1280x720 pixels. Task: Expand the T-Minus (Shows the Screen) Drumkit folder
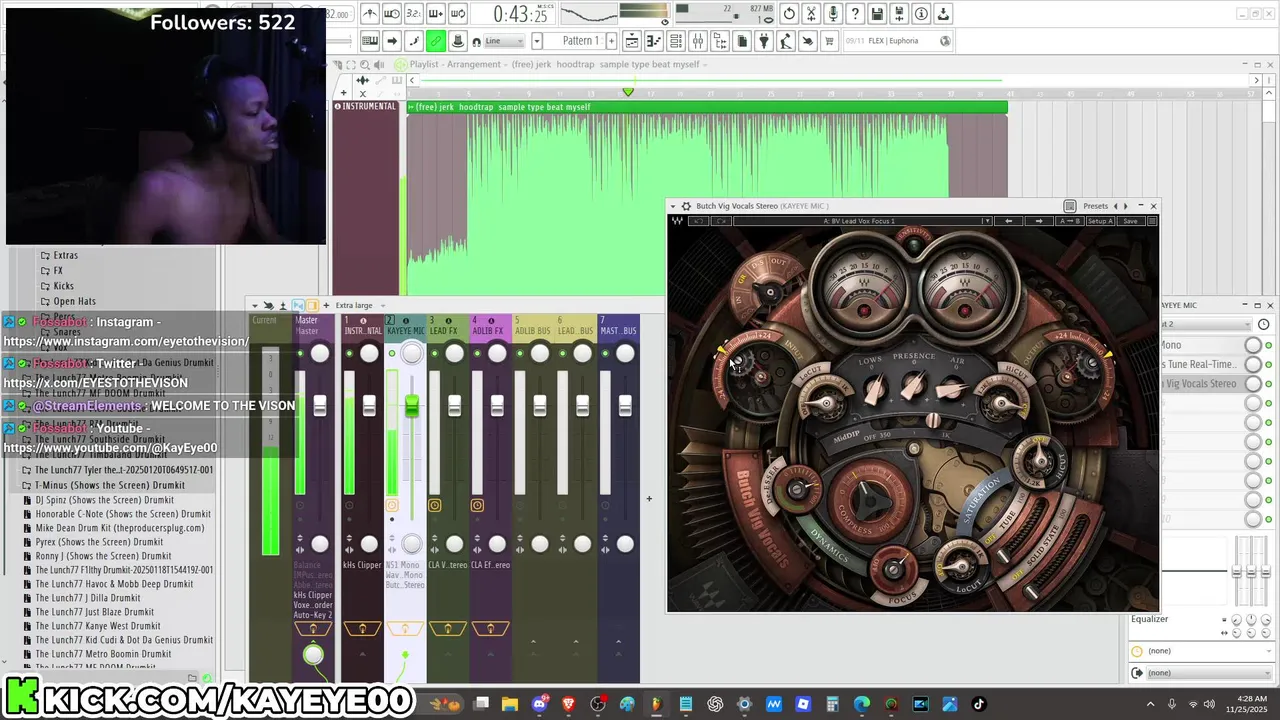[x=109, y=485]
